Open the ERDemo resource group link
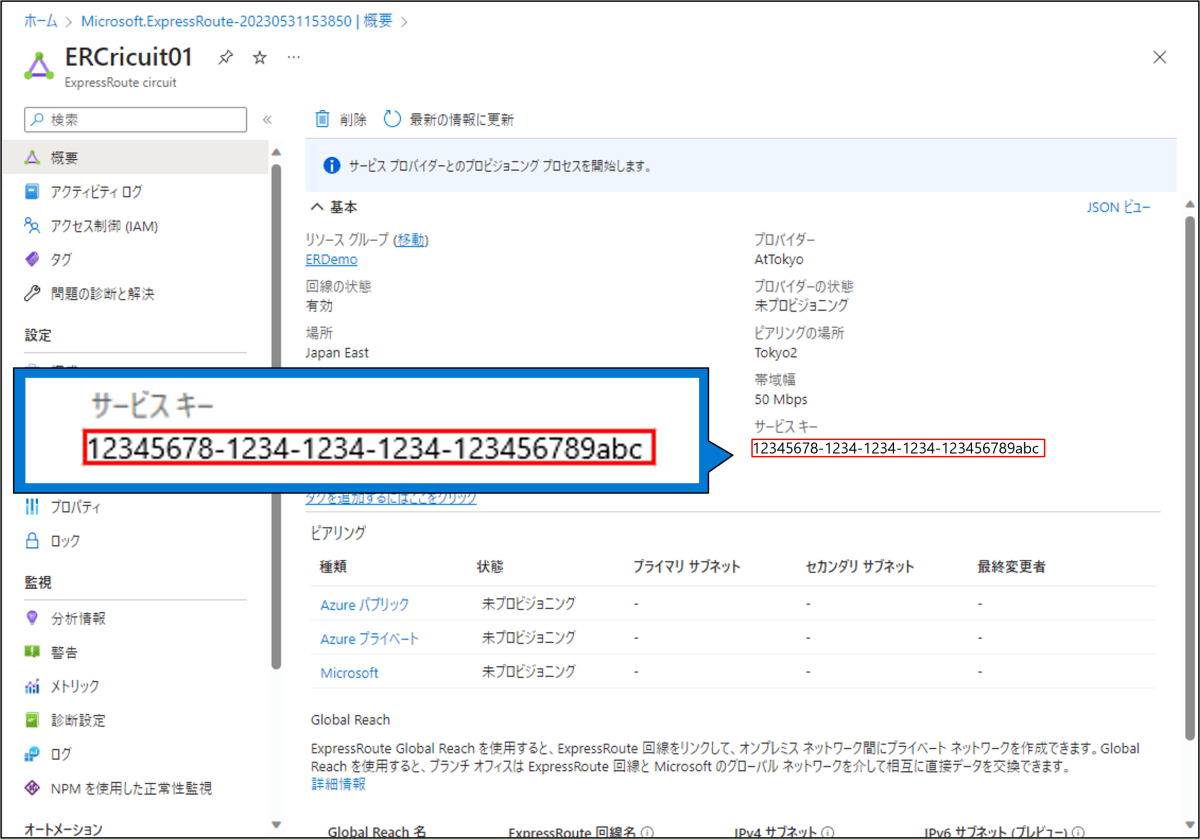The height and width of the screenshot is (839, 1200). [x=331, y=259]
